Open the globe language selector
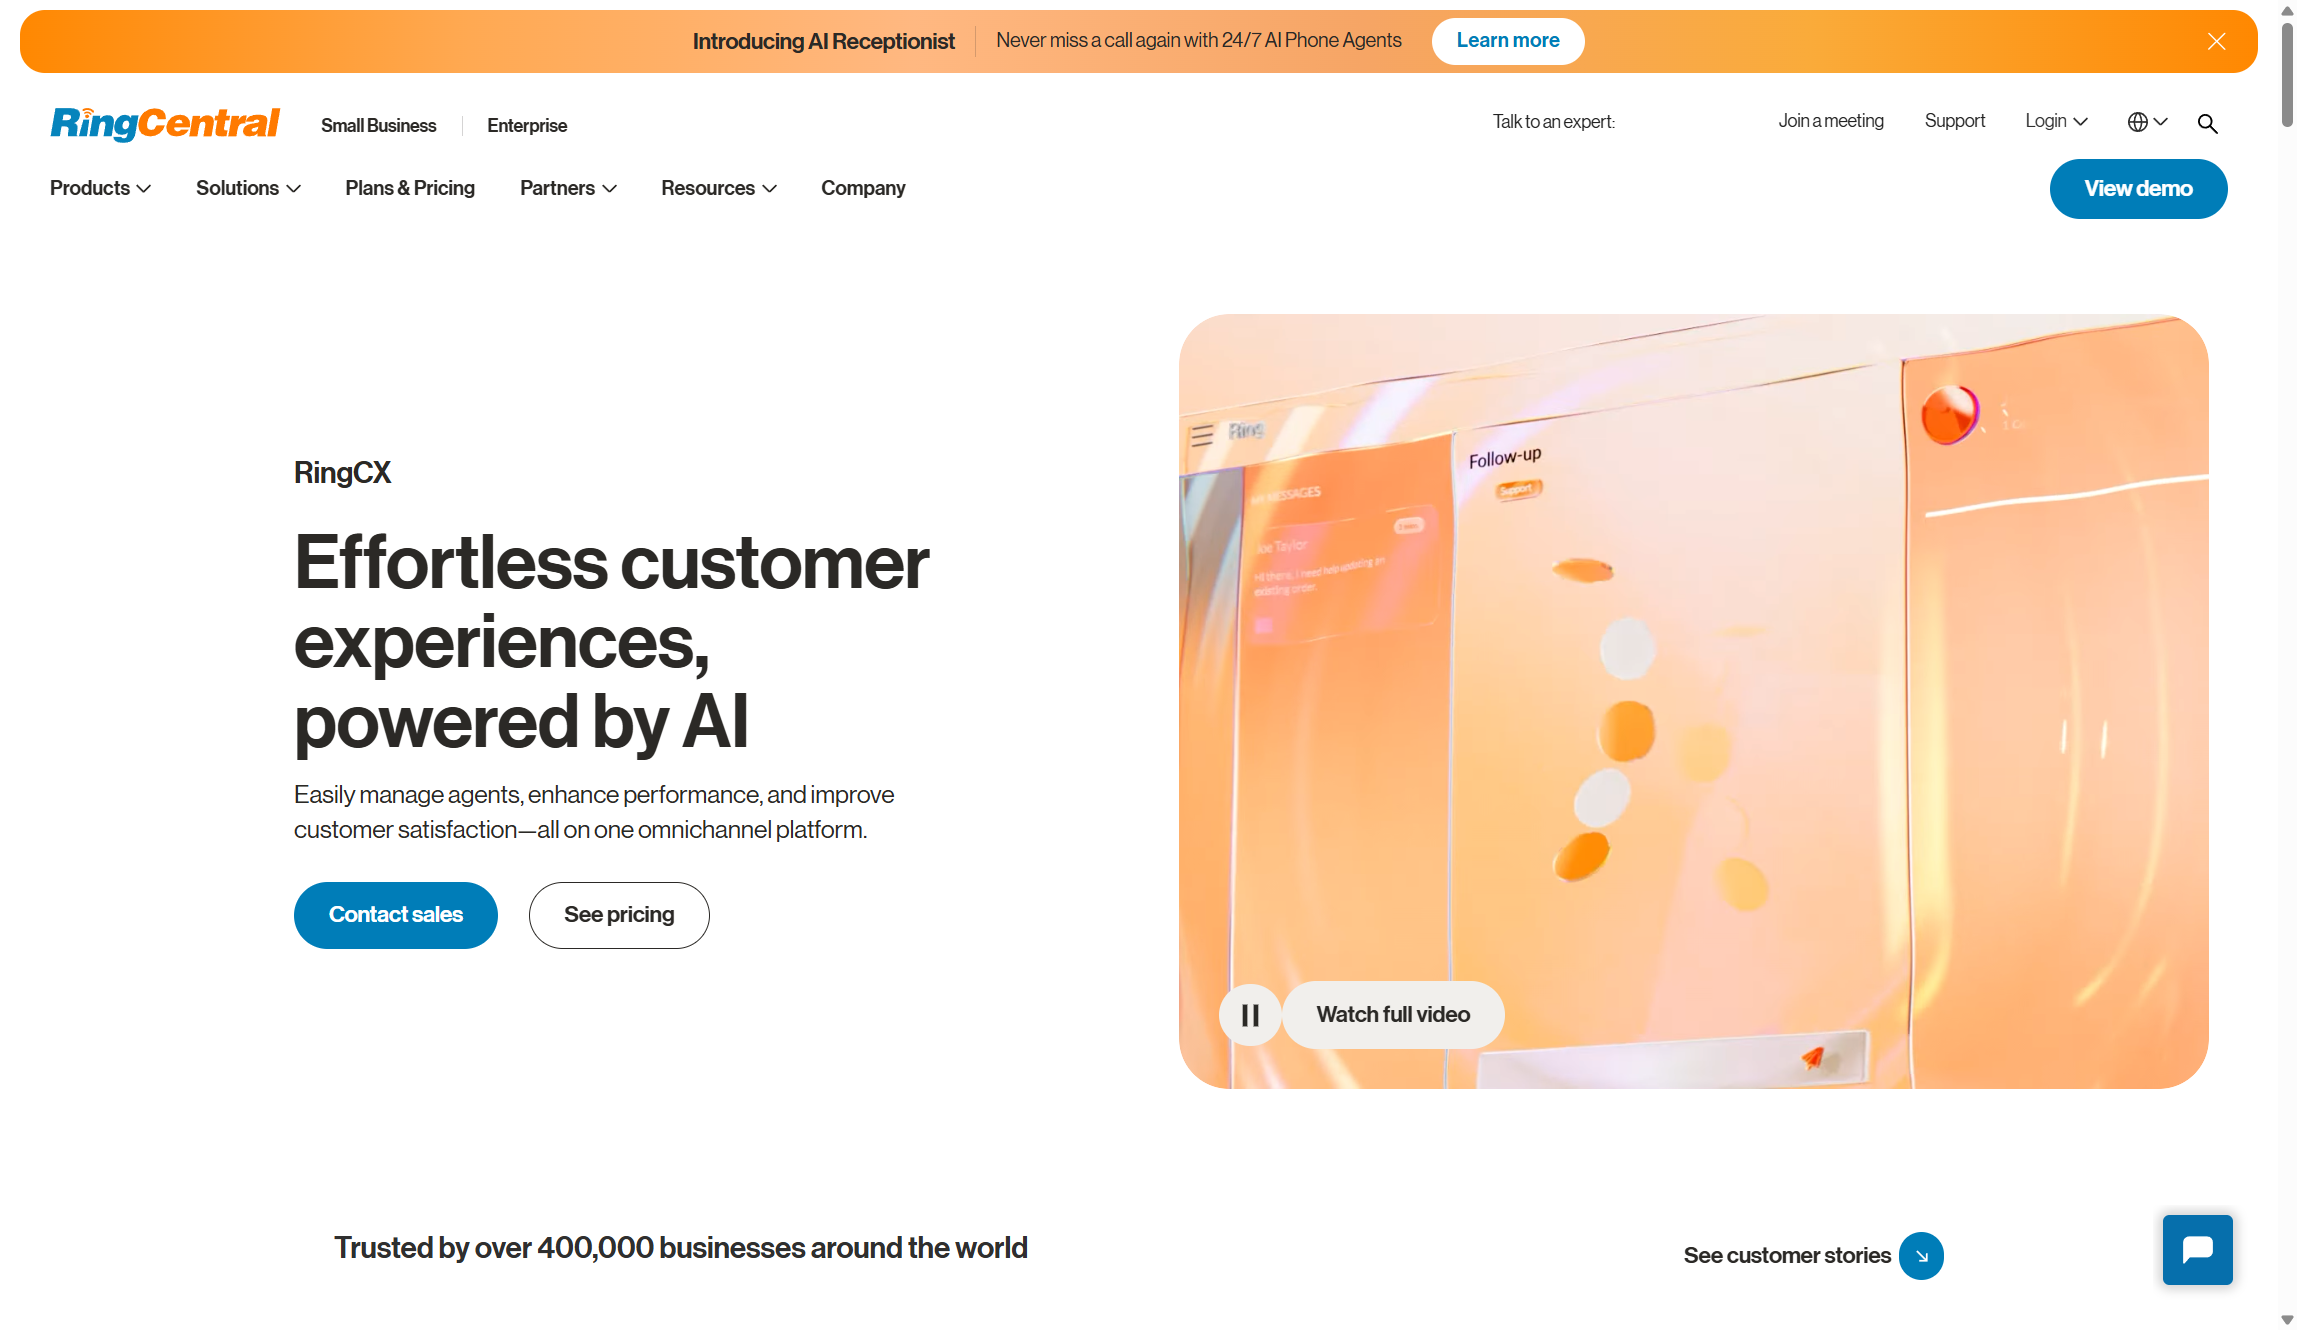 tap(2147, 122)
